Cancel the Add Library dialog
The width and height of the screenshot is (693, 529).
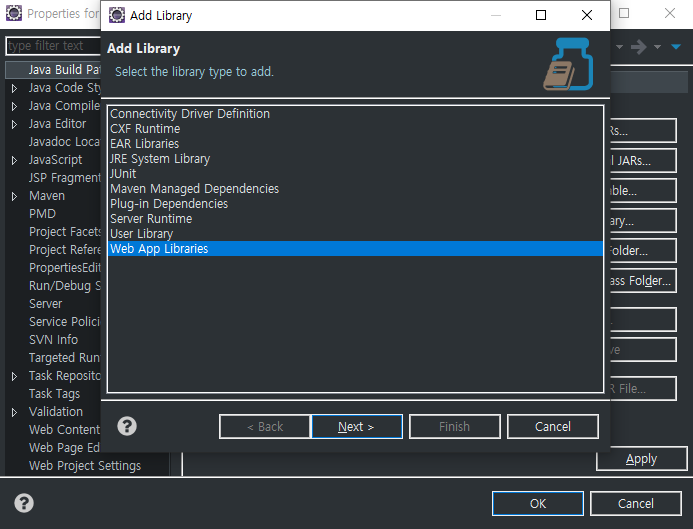tap(553, 426)
